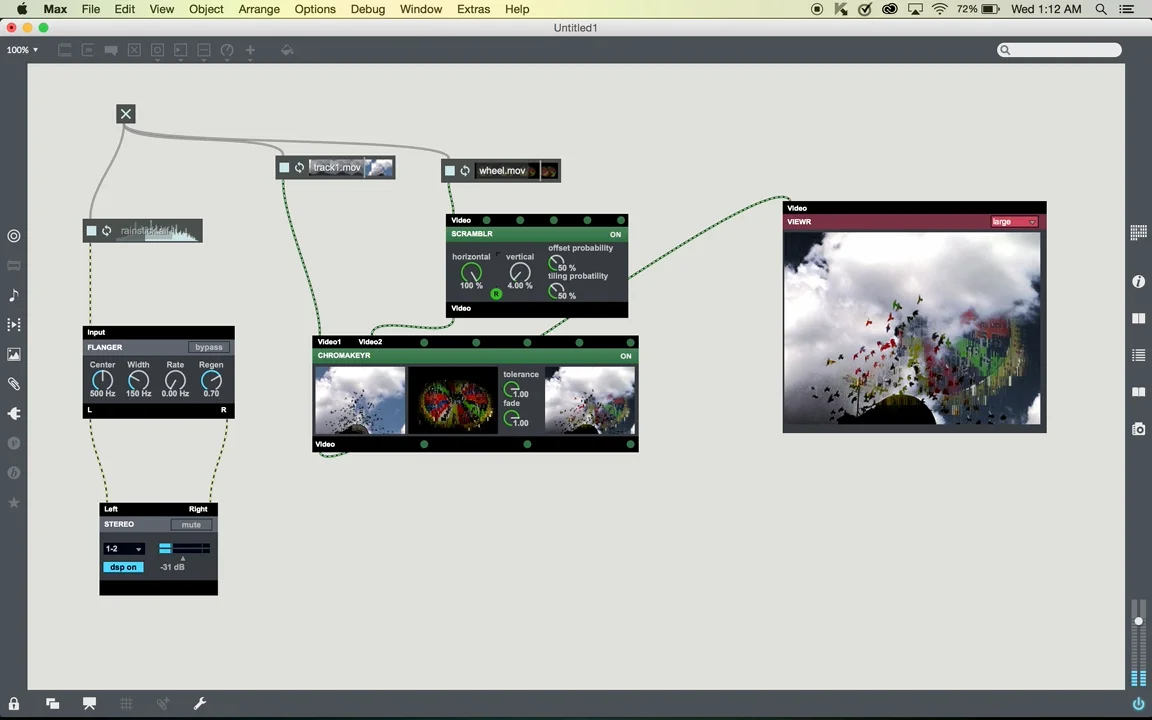The width and height of the screenshot is (1152, 720).
Task: Open the star favorites in left sidebar
Action: (x=13, y=503)
